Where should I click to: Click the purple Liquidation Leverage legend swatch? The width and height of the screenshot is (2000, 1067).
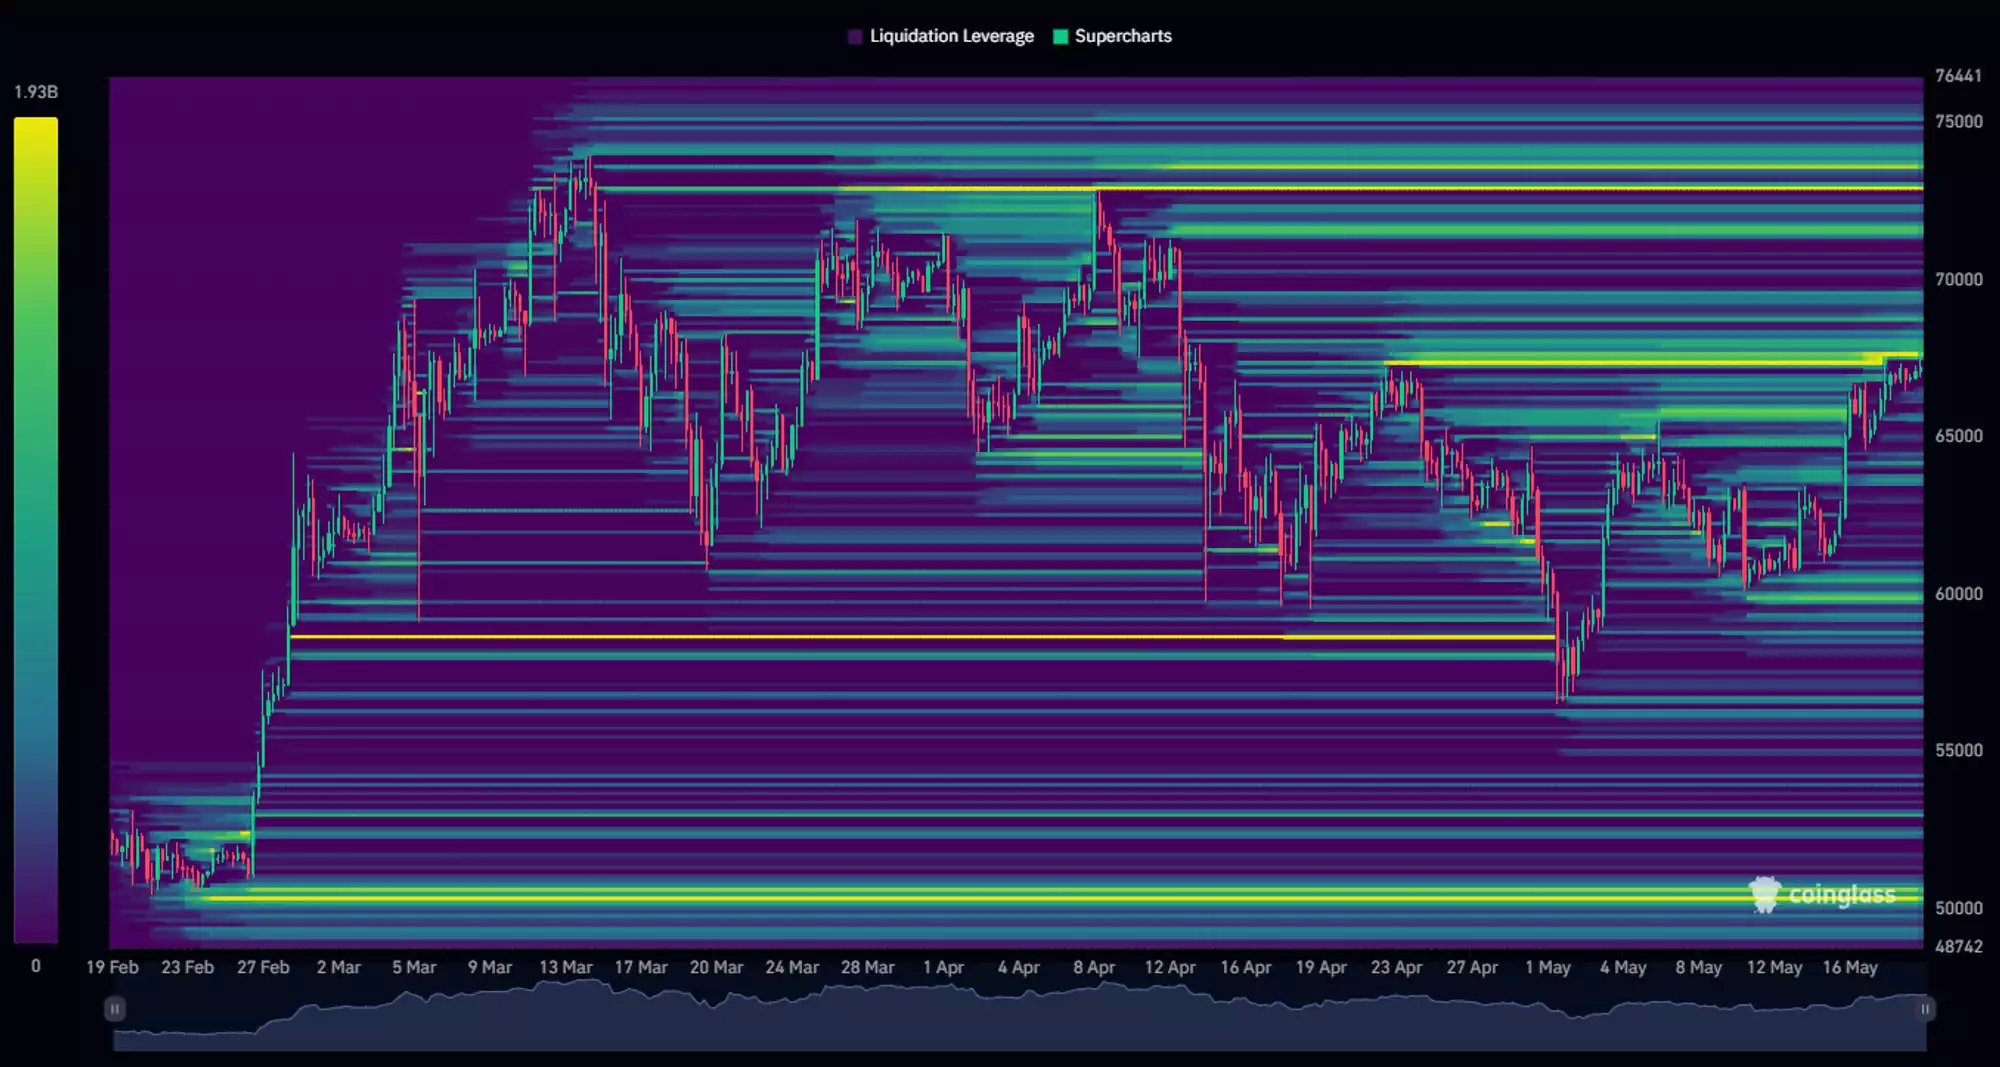click(x=855, y=37)
